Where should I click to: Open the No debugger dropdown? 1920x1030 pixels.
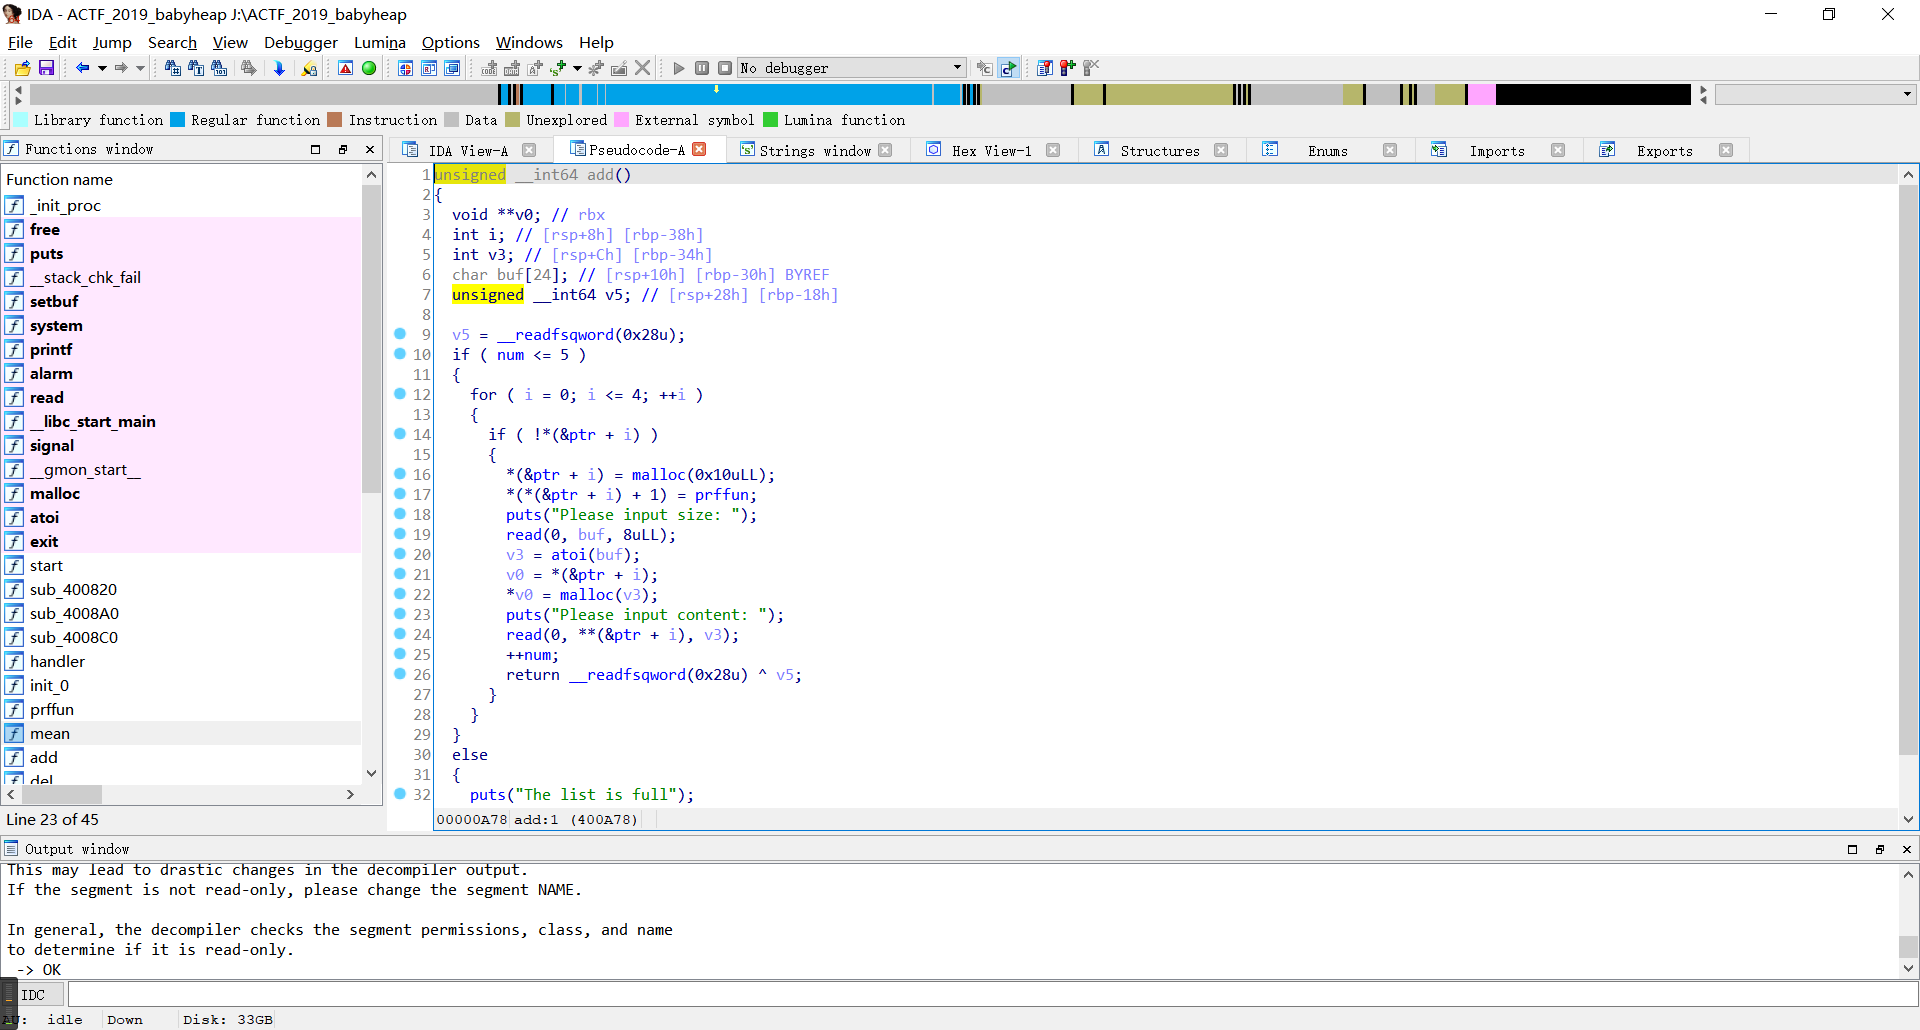[x=957, y=68]
